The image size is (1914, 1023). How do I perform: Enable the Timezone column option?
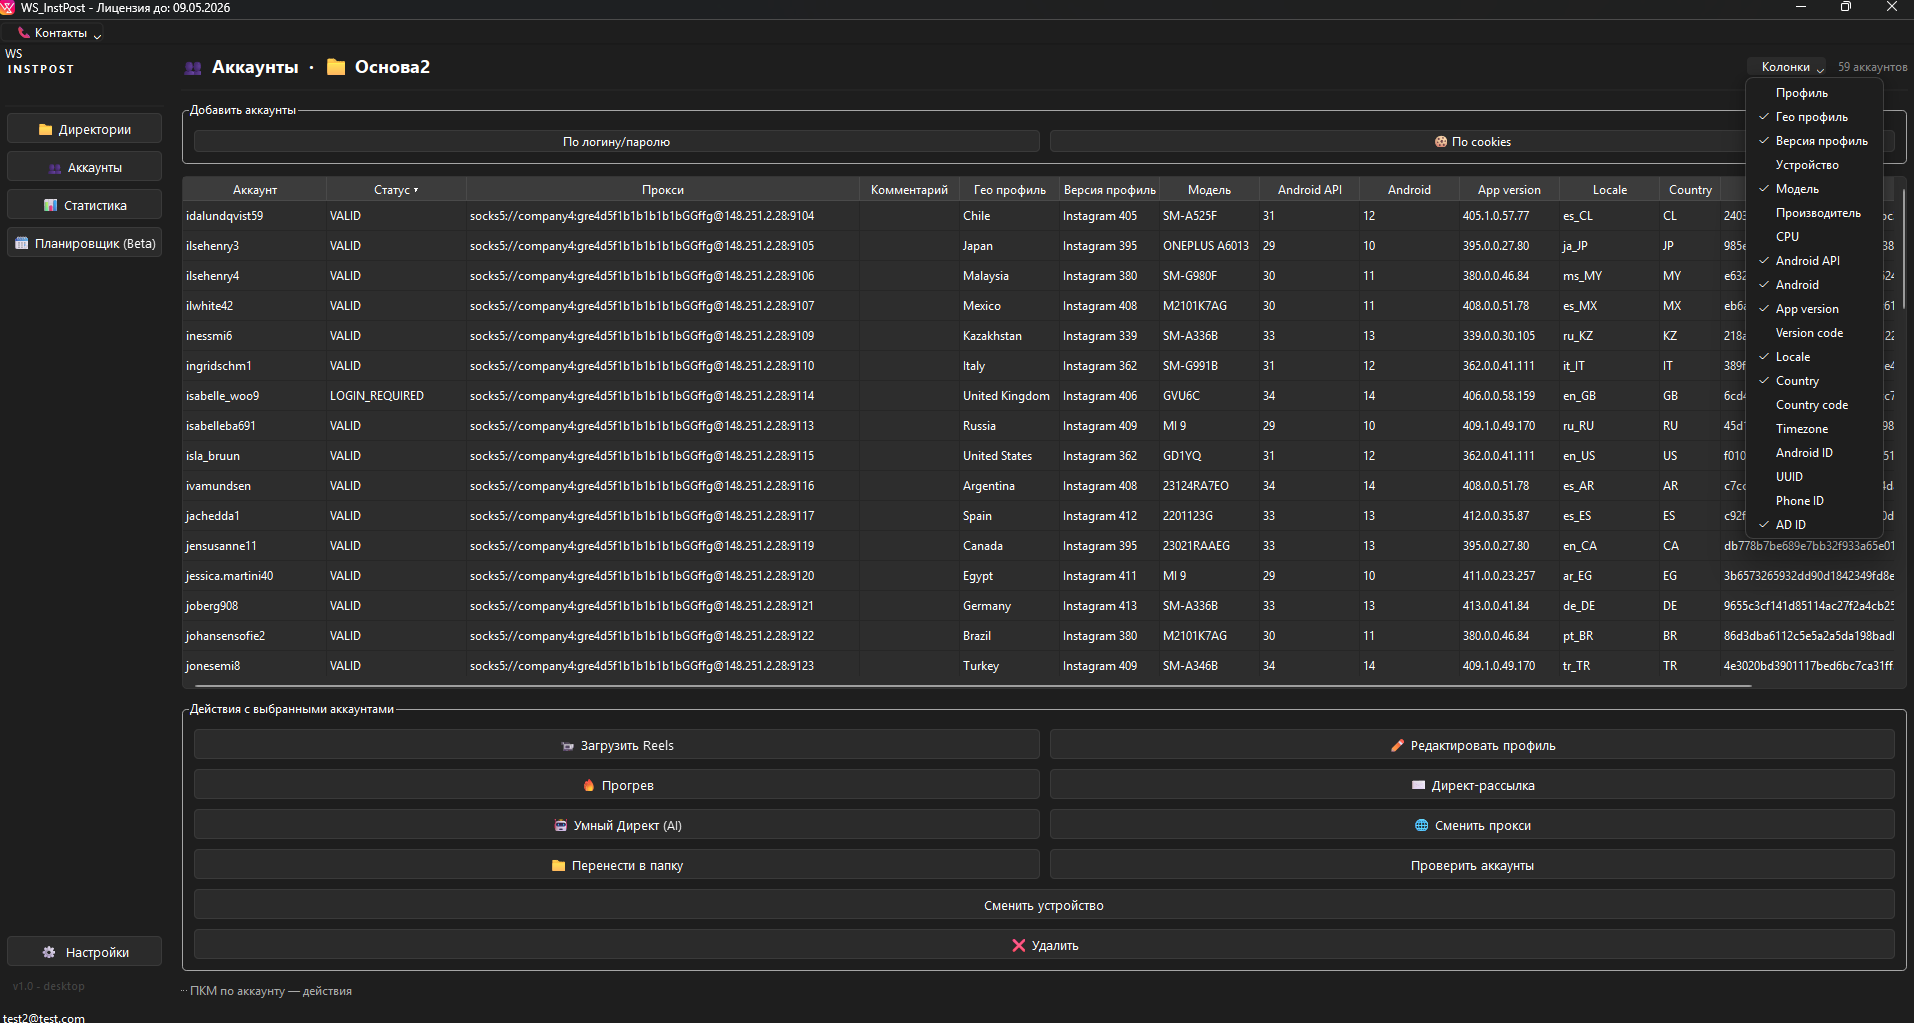click(1801, 429)
